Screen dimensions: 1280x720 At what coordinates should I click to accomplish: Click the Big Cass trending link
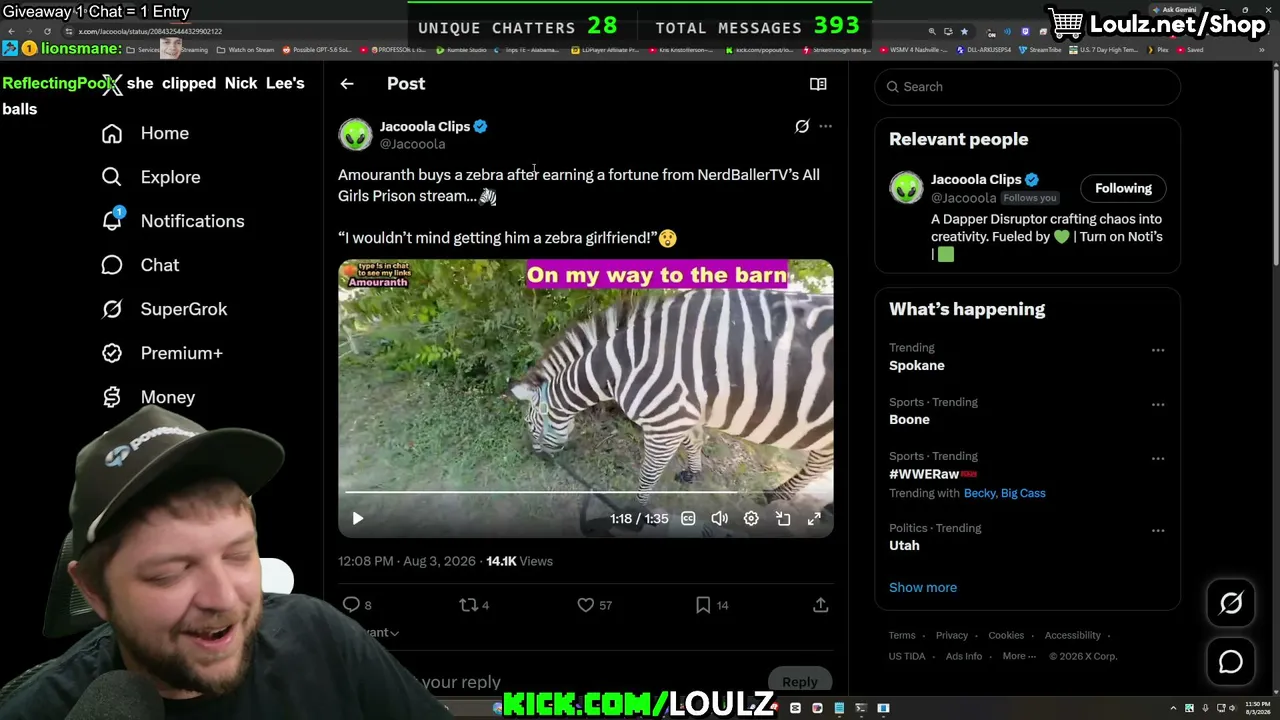[x=1023, y=493]
